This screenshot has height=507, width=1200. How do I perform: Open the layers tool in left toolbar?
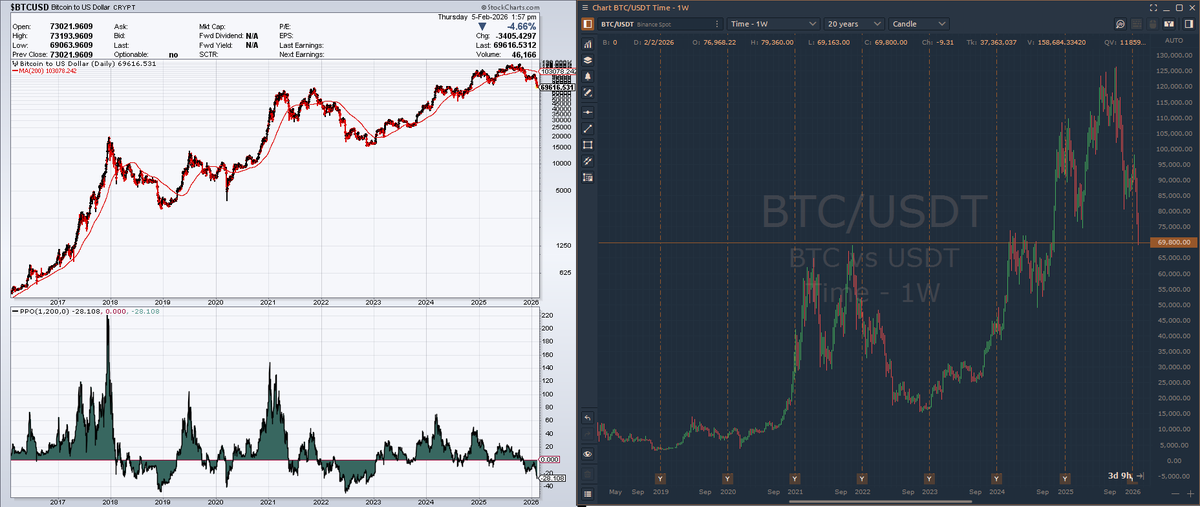[588, 59]
